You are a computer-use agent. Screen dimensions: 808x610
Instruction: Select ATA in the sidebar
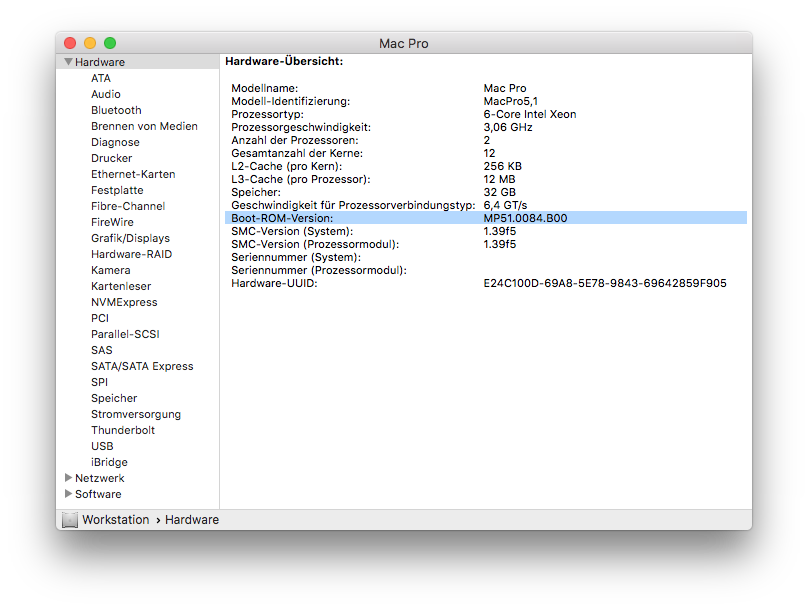pyautogui.click(x=101, y=78)
